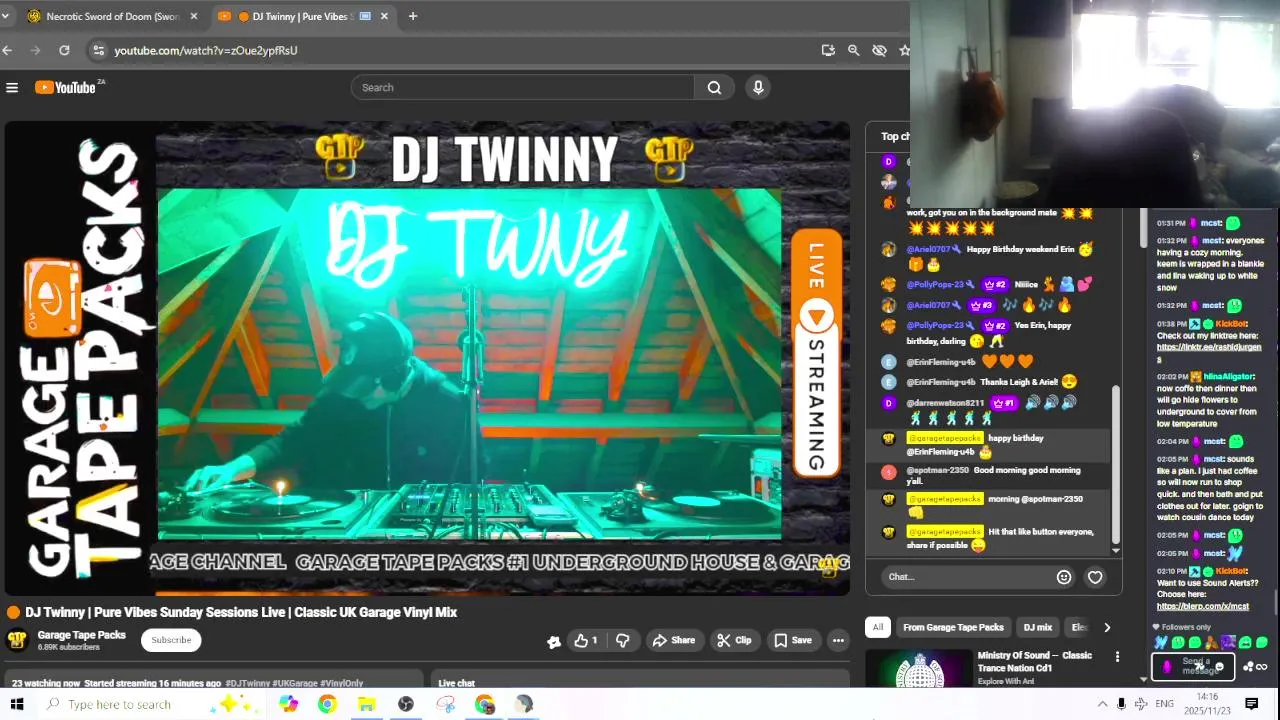Image resolution: width=1280 pixels, height=720 pixels.
Task: Dislike the DJ Twinny video
Action: pyautogui.click(x=622, y=640)
